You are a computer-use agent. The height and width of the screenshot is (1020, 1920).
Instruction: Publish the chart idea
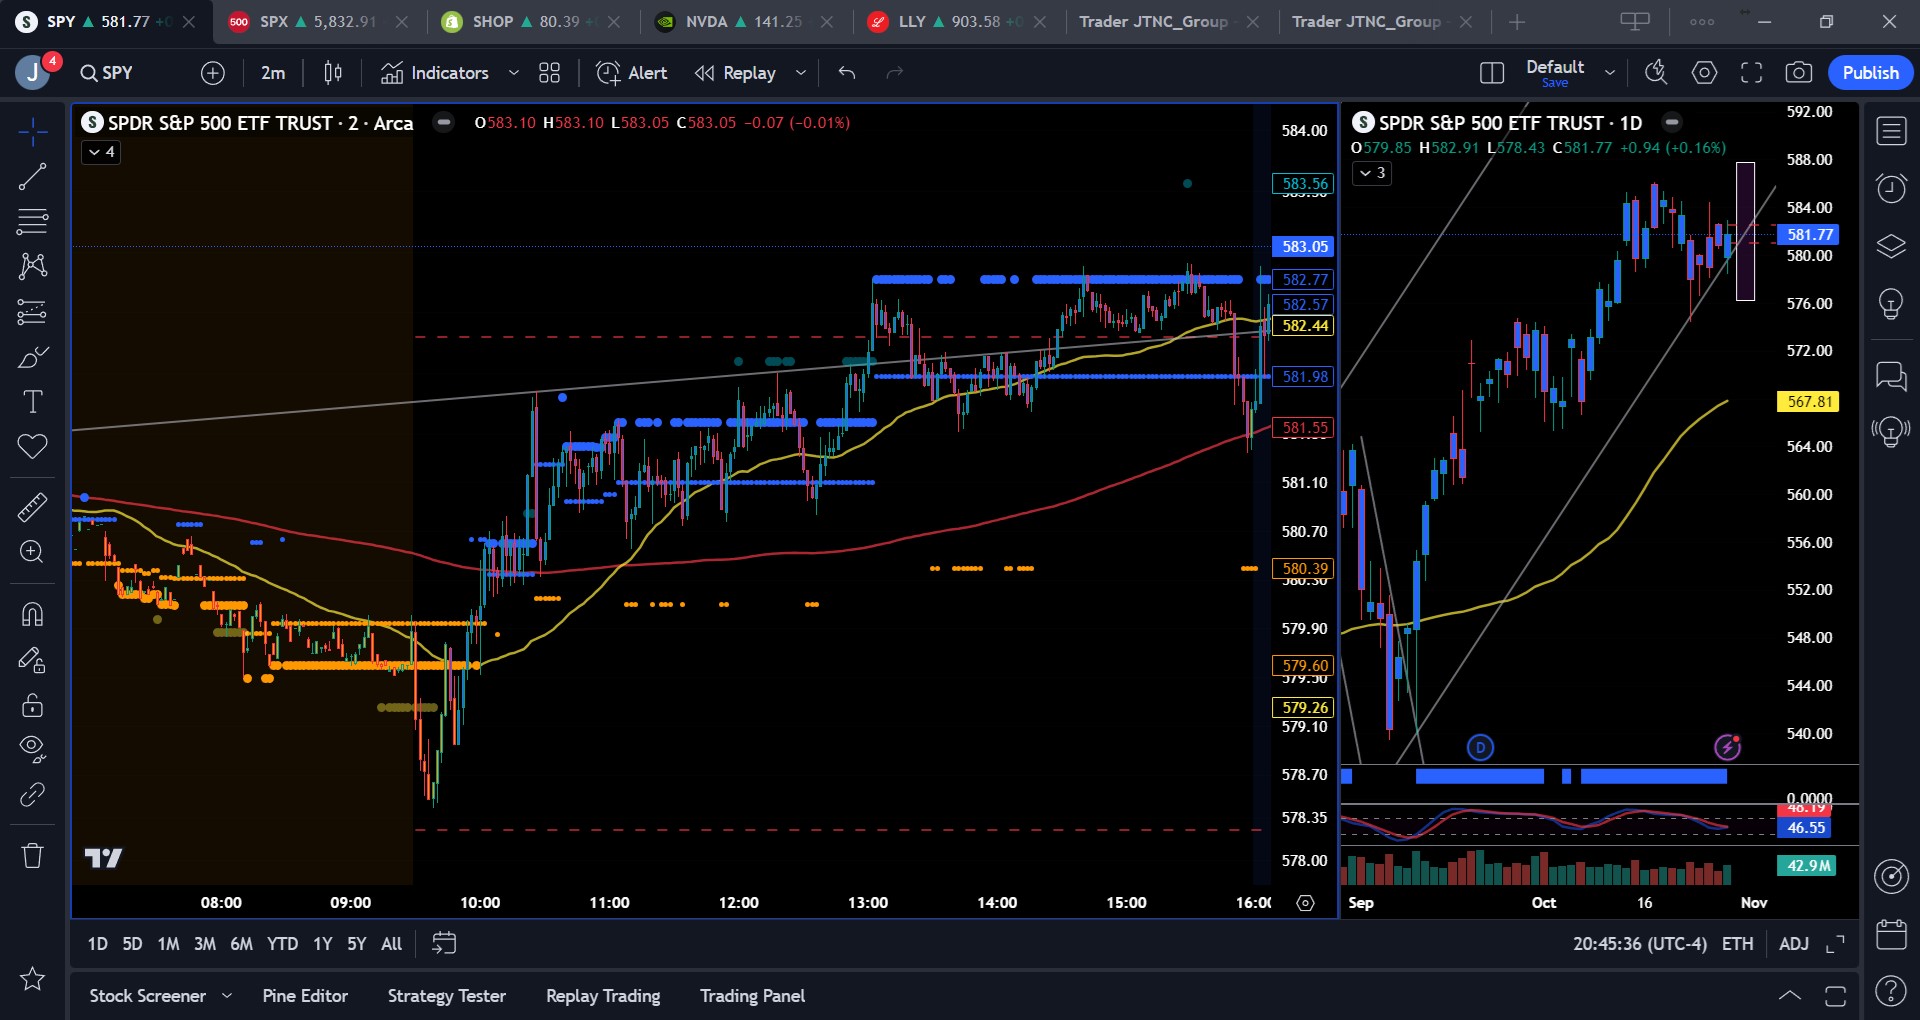(1870, 73)
